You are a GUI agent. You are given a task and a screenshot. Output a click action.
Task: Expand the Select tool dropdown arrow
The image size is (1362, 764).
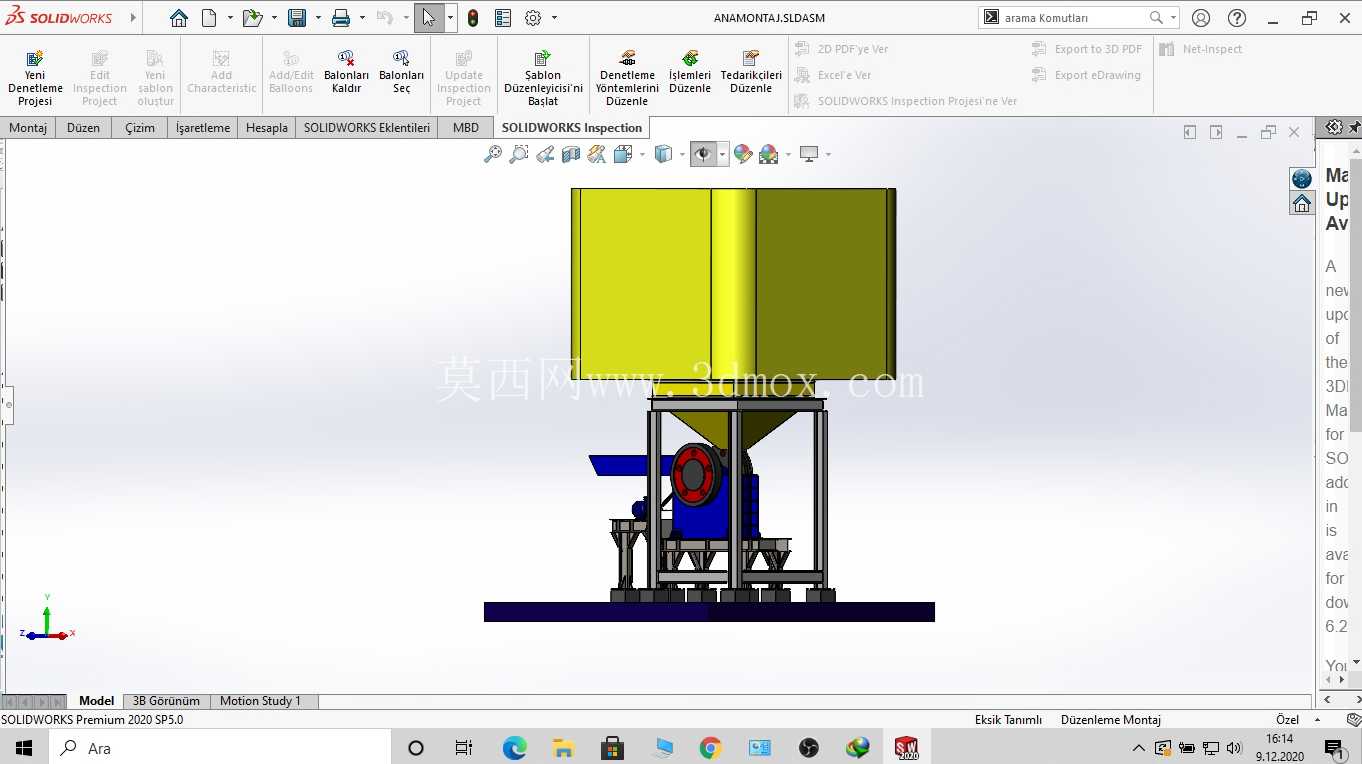tap(451, 18)
